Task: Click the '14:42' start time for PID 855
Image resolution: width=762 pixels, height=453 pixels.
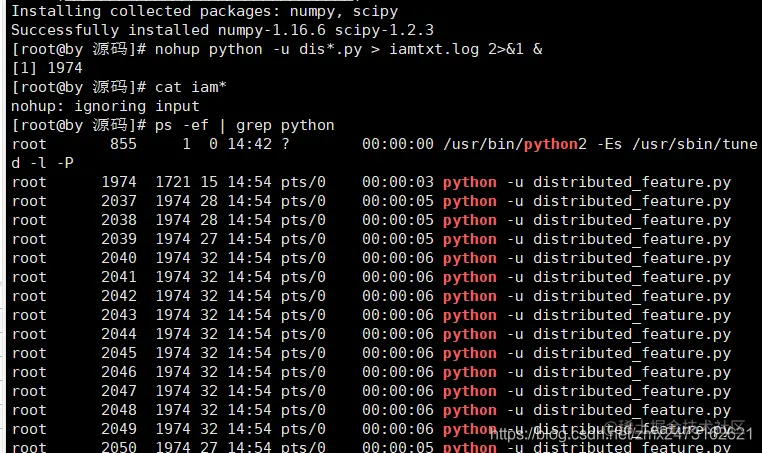Action: pos(250,144)
